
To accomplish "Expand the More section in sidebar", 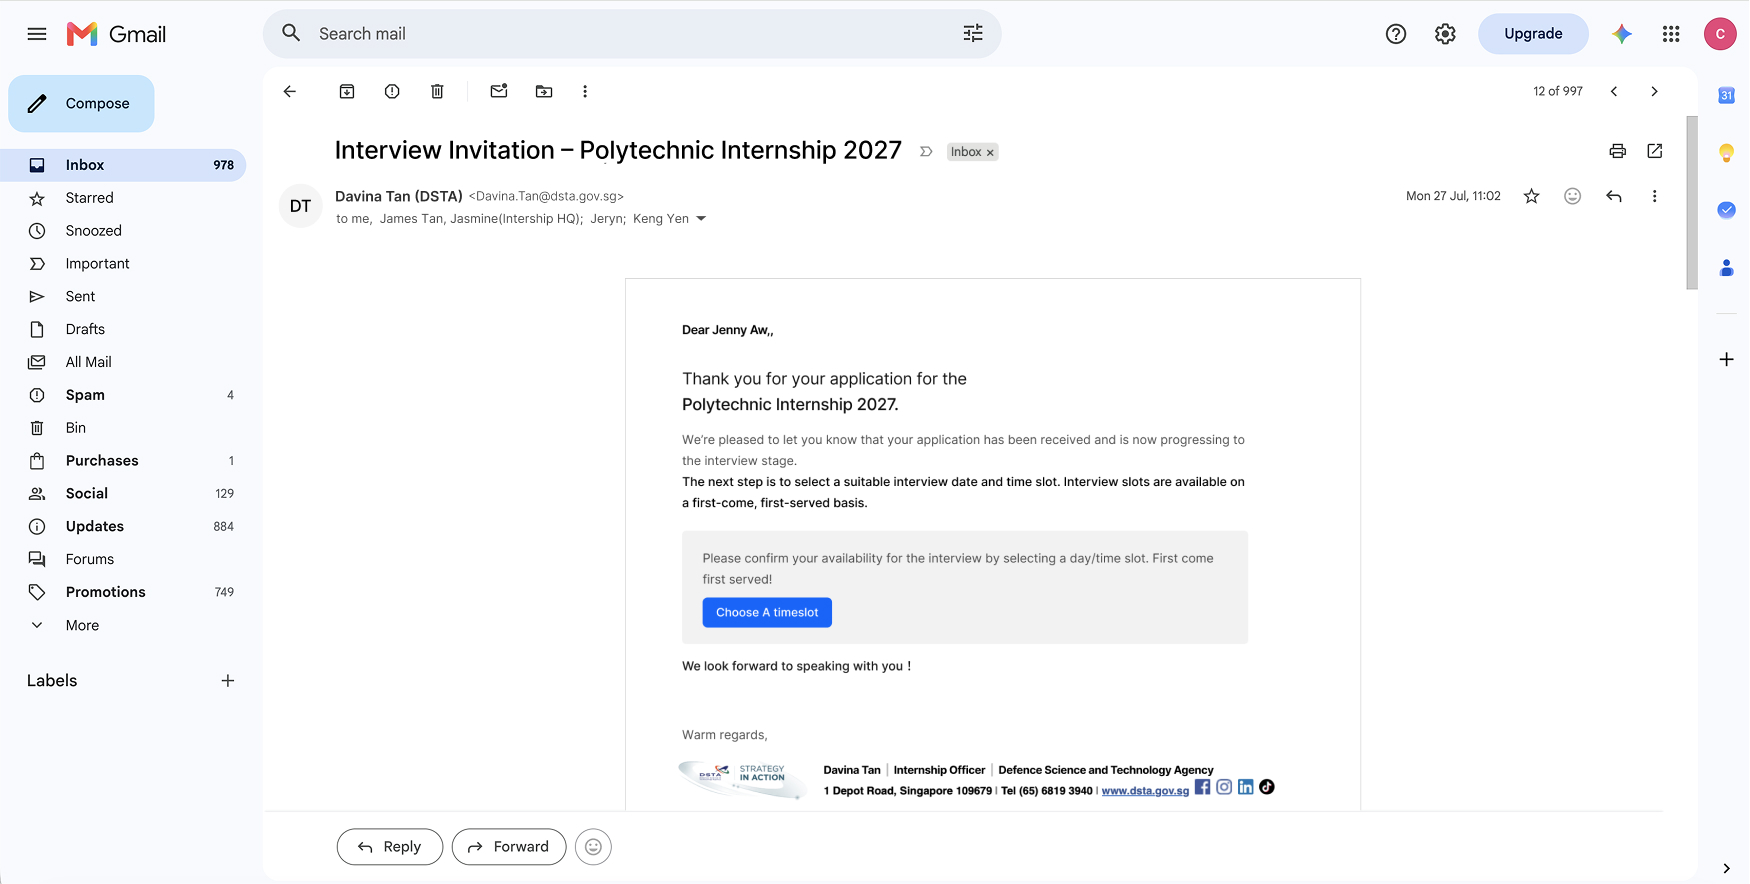I will click(82, 625).
